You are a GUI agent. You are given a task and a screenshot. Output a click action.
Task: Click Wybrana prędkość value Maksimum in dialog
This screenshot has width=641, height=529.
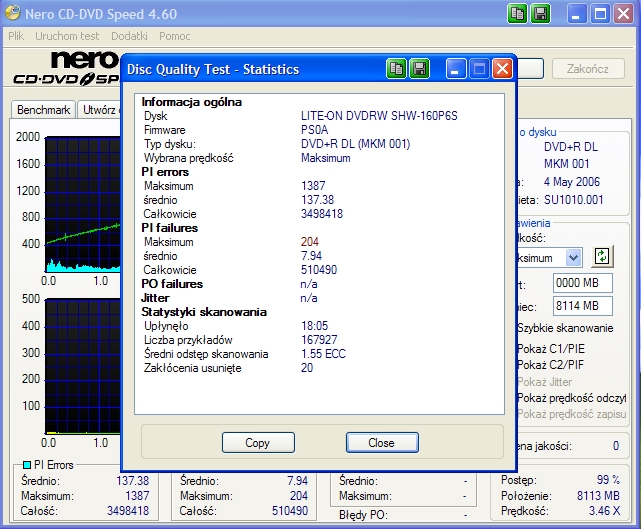(325, 158)
